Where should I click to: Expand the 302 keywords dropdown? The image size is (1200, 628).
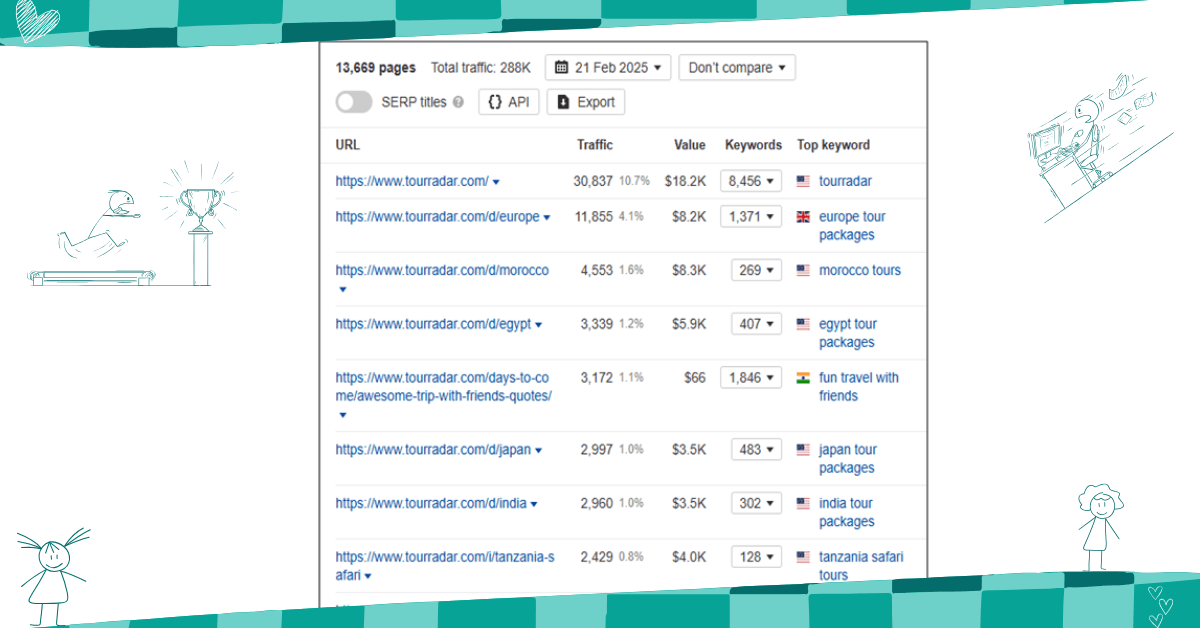click(756, 504)
